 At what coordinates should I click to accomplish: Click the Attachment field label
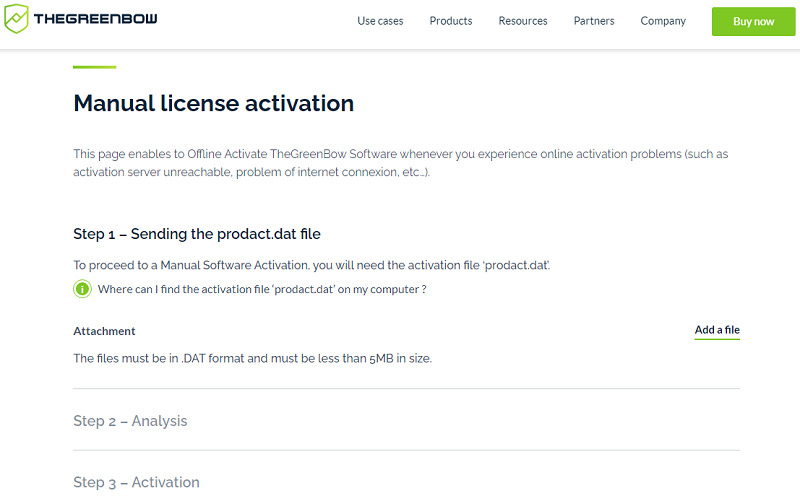(104, 331)
